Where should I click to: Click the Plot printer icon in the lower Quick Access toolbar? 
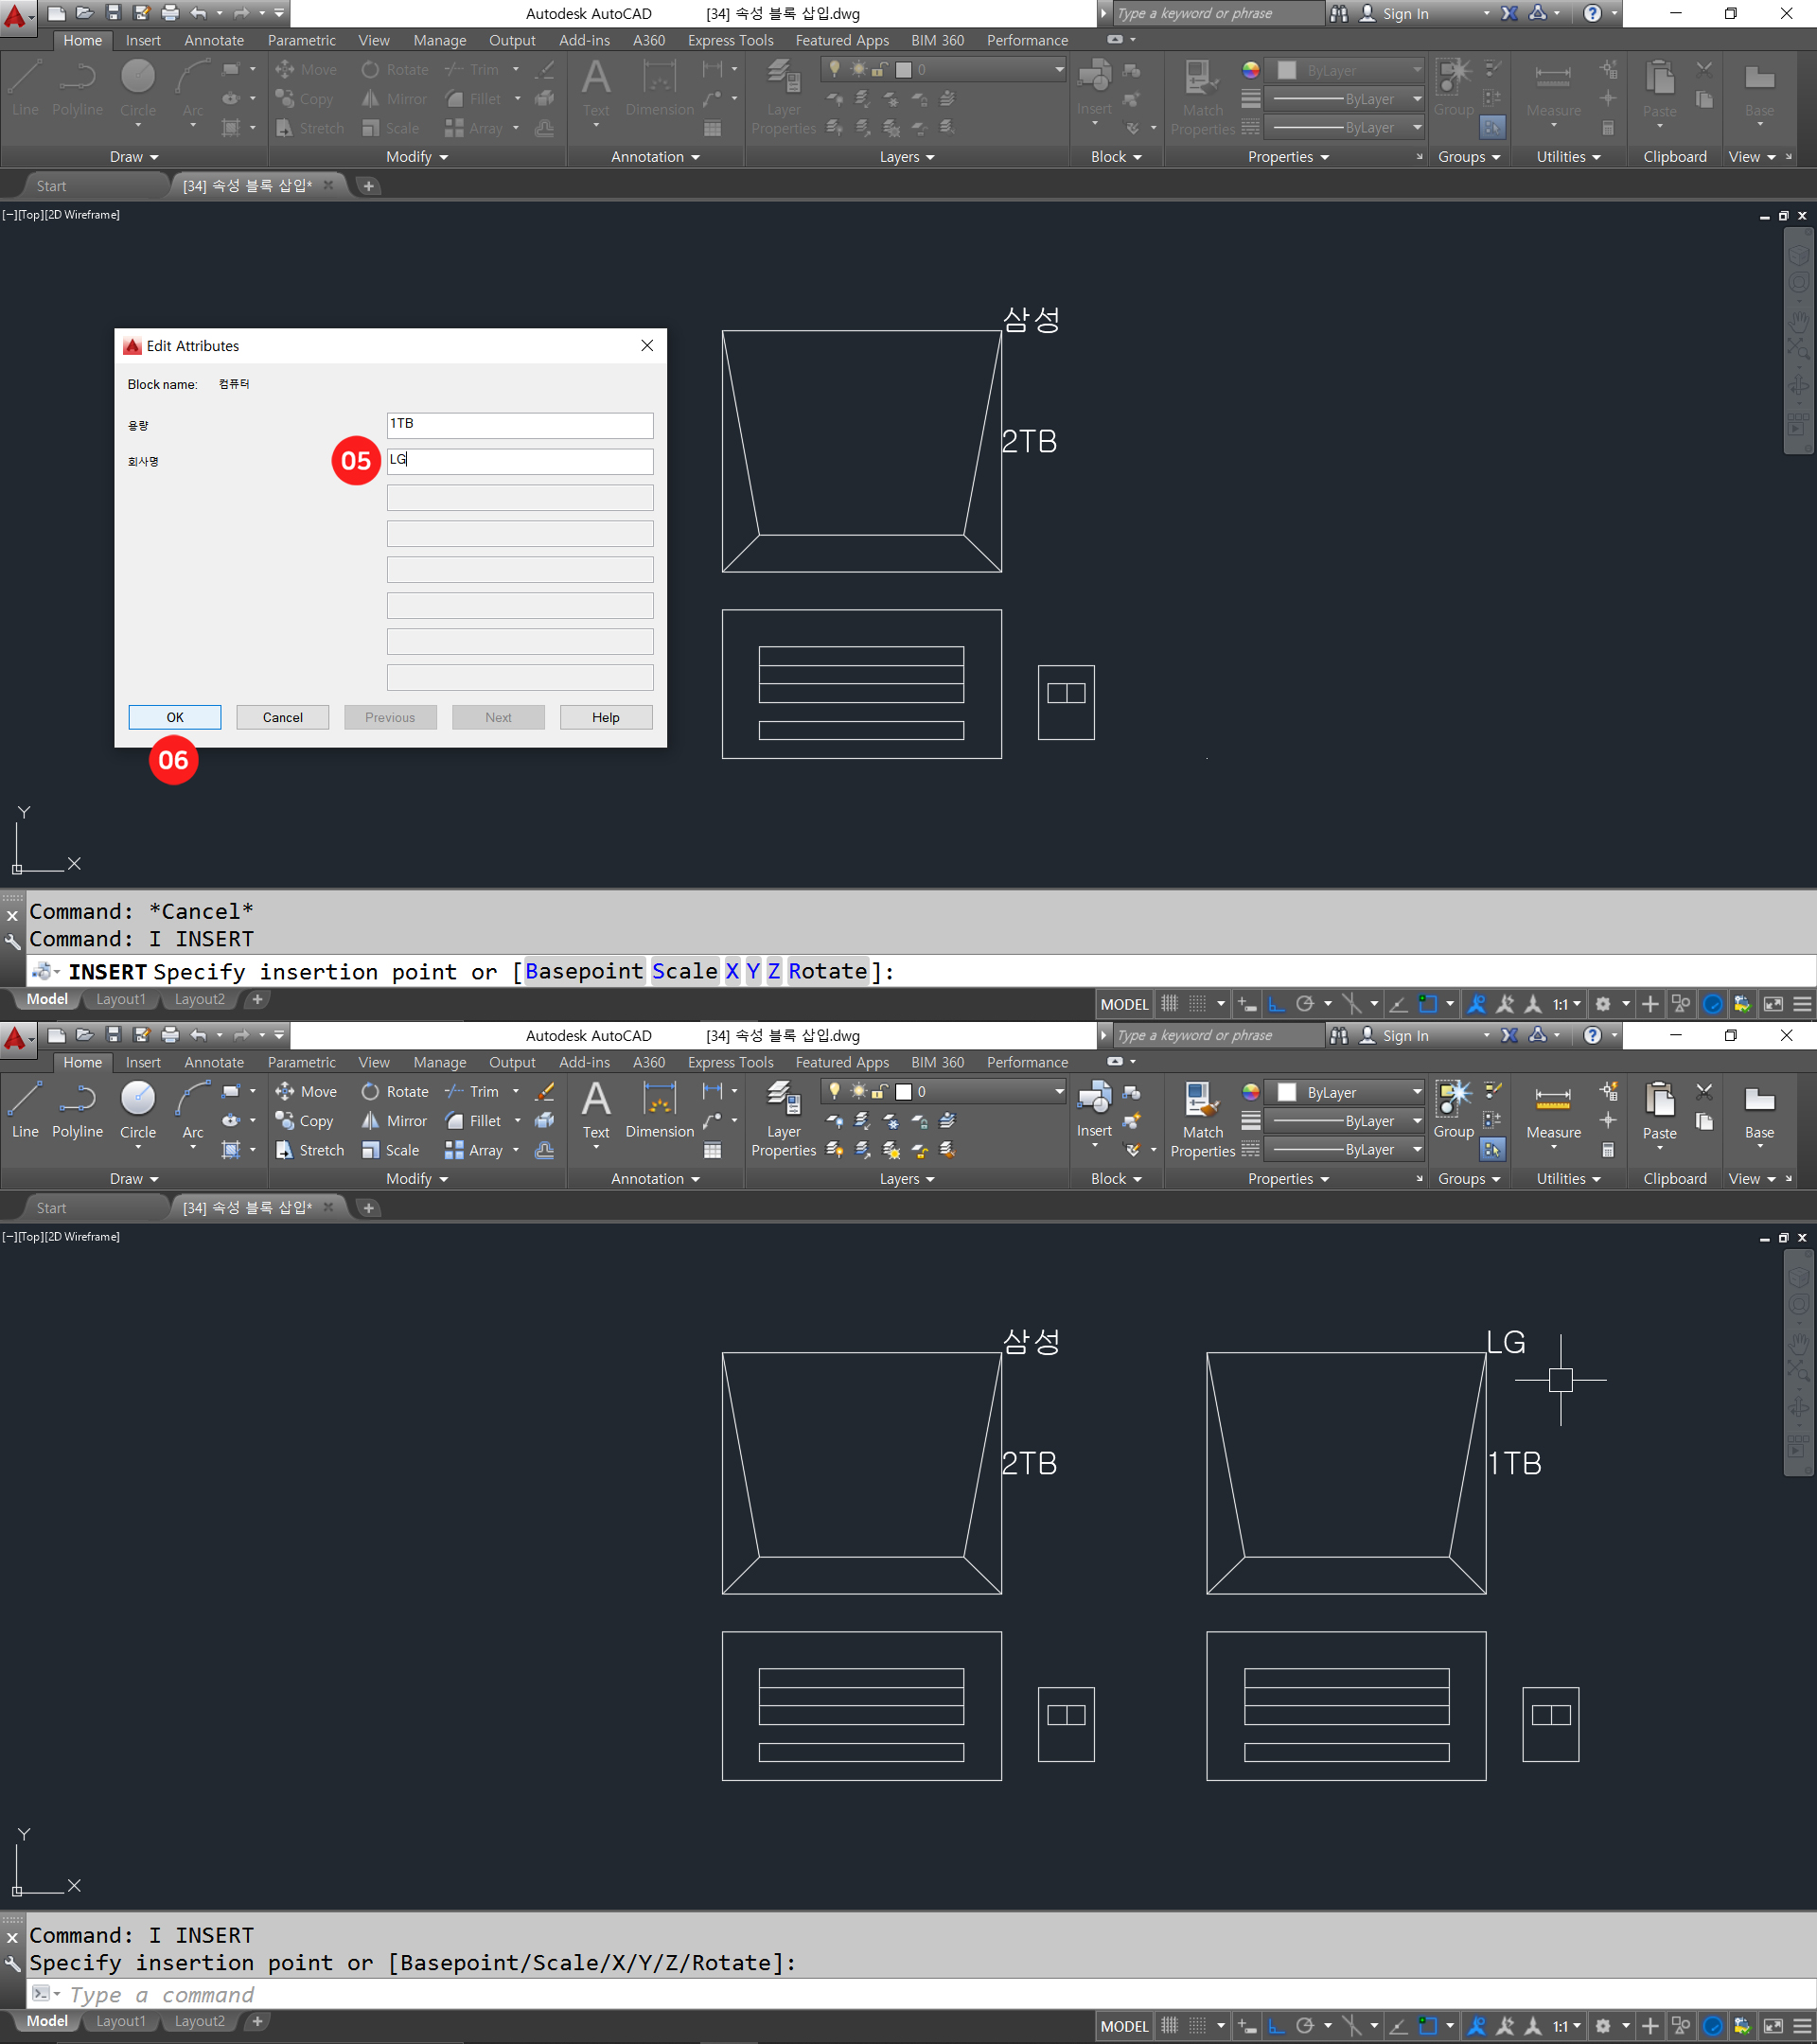(170, 1035)
